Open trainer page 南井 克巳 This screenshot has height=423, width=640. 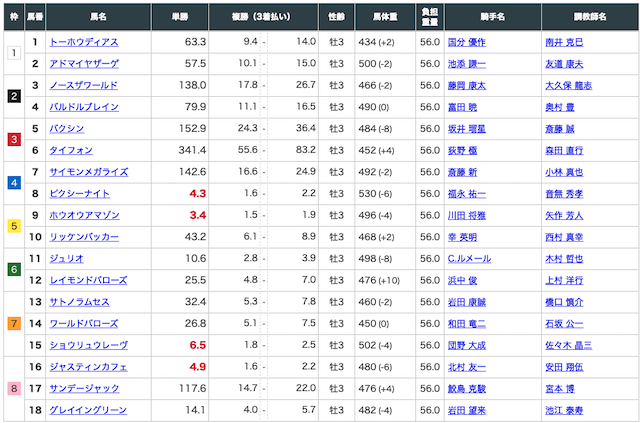click(564, 42)
